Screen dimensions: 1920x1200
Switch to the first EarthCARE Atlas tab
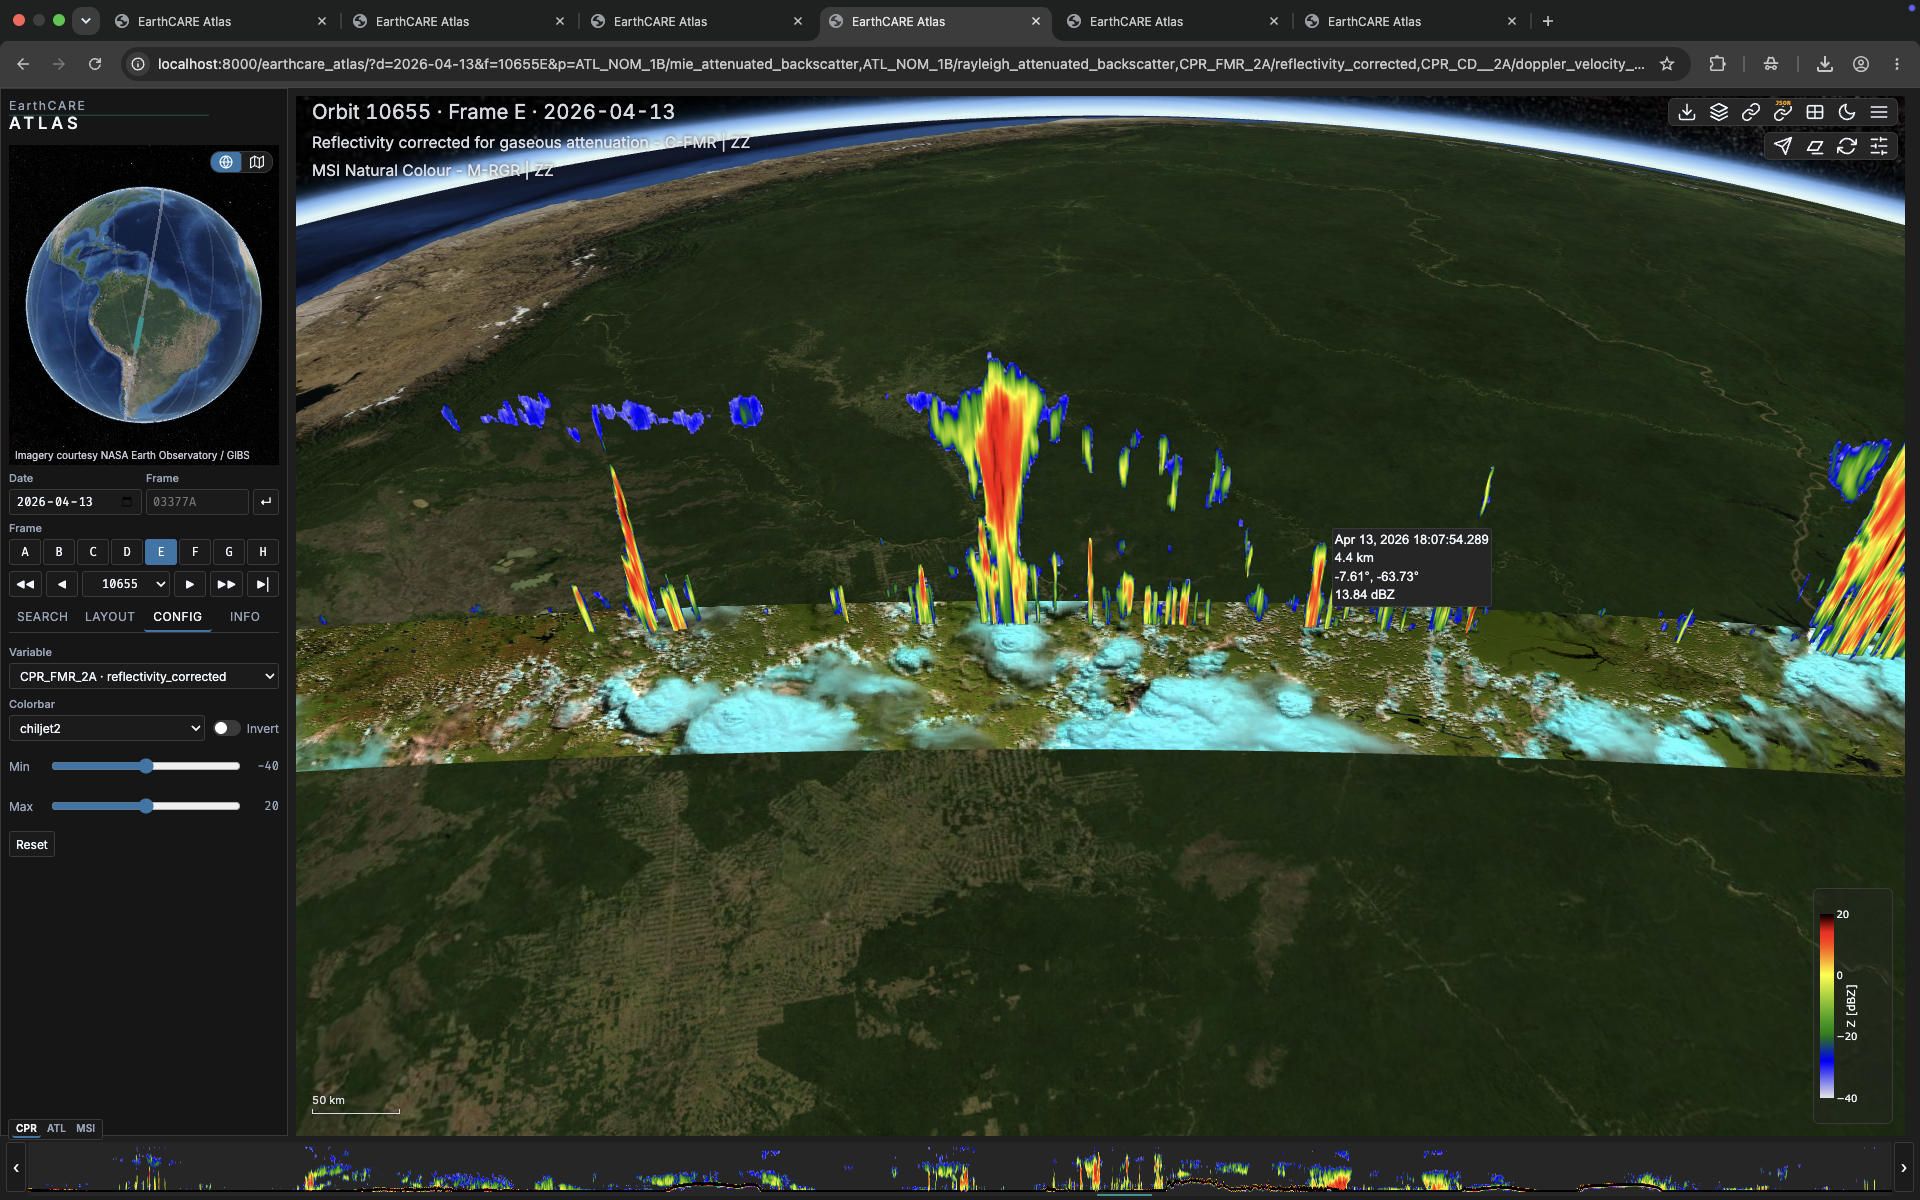point(220,21)
